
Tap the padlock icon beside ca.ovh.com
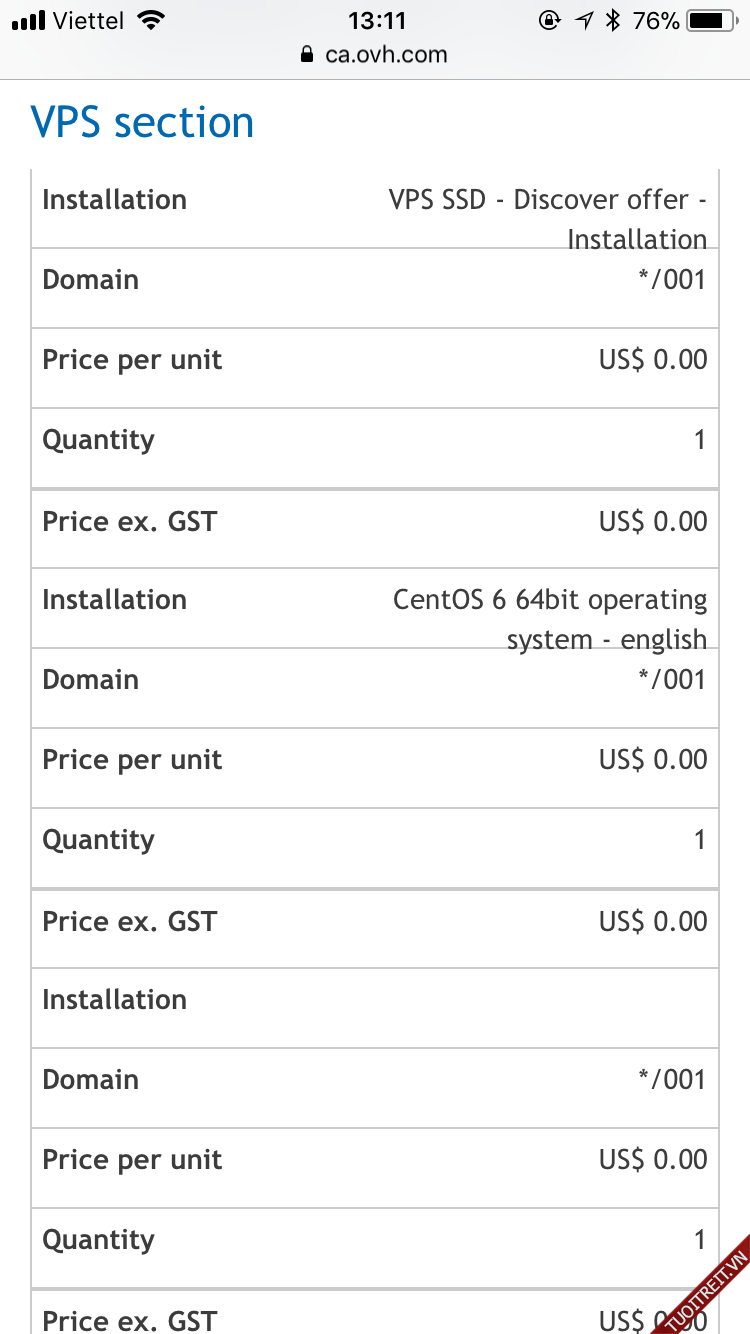pyautogui.click(x=308, y=55)
